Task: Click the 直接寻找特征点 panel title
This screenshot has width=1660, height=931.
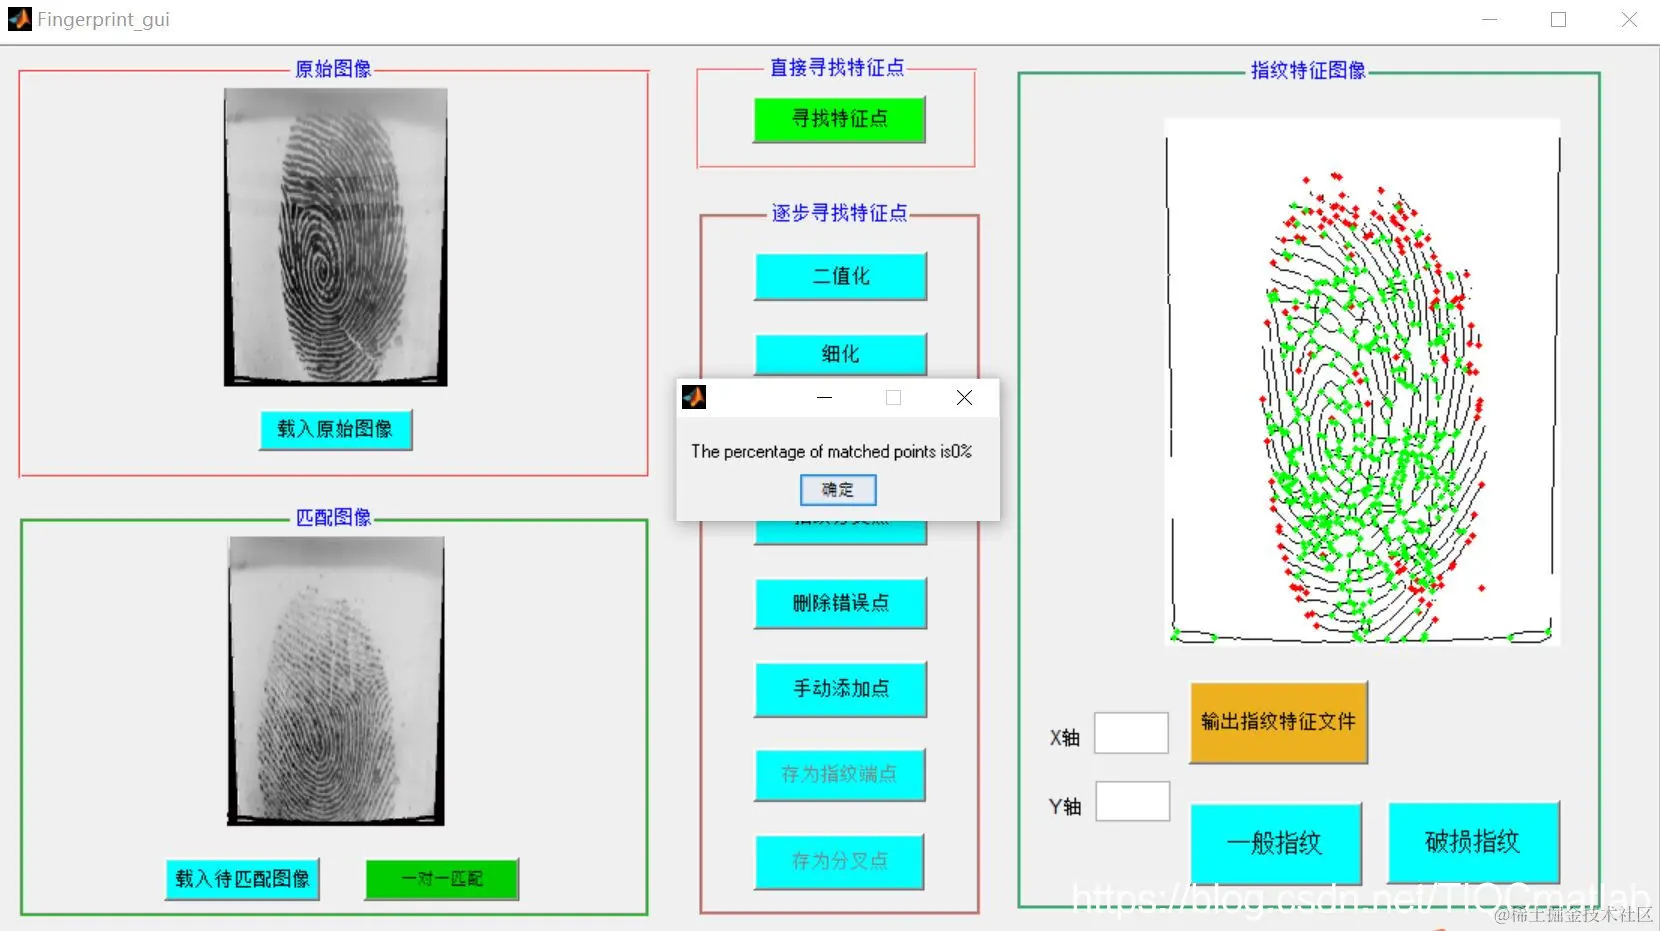Action: tap(837, 68)
